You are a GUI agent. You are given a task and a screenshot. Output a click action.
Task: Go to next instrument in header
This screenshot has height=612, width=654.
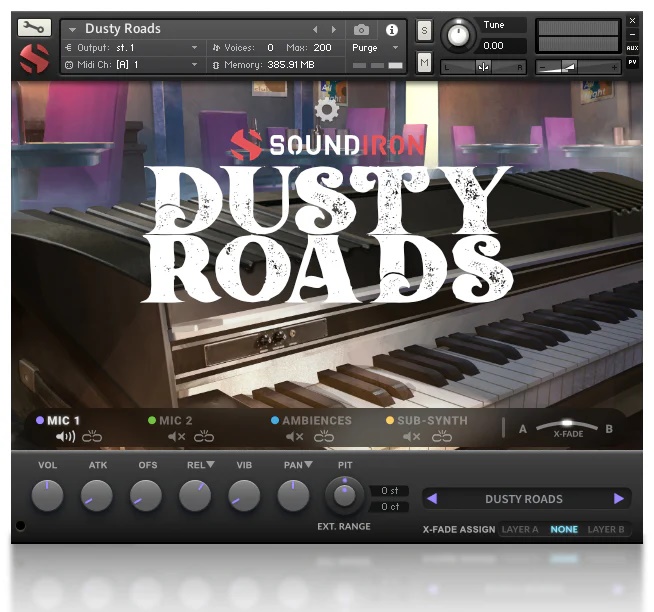(334, 30)
